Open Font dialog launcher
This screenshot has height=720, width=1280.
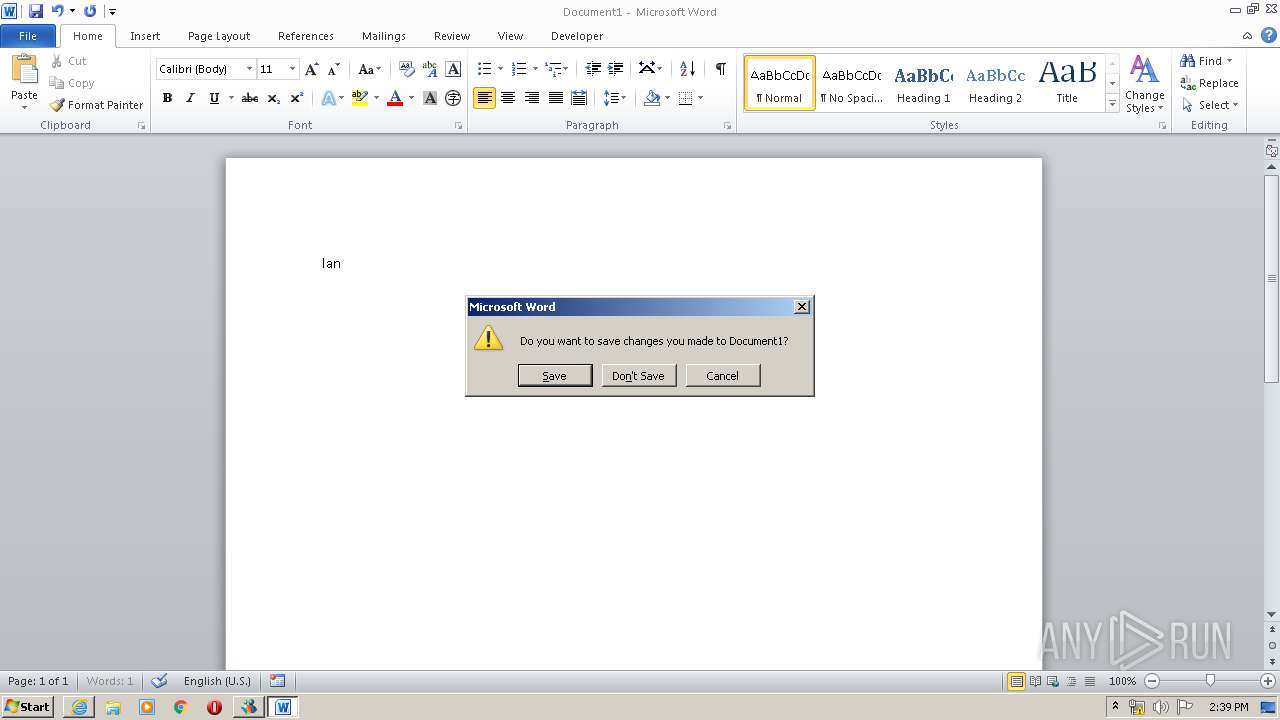(459, 126)
